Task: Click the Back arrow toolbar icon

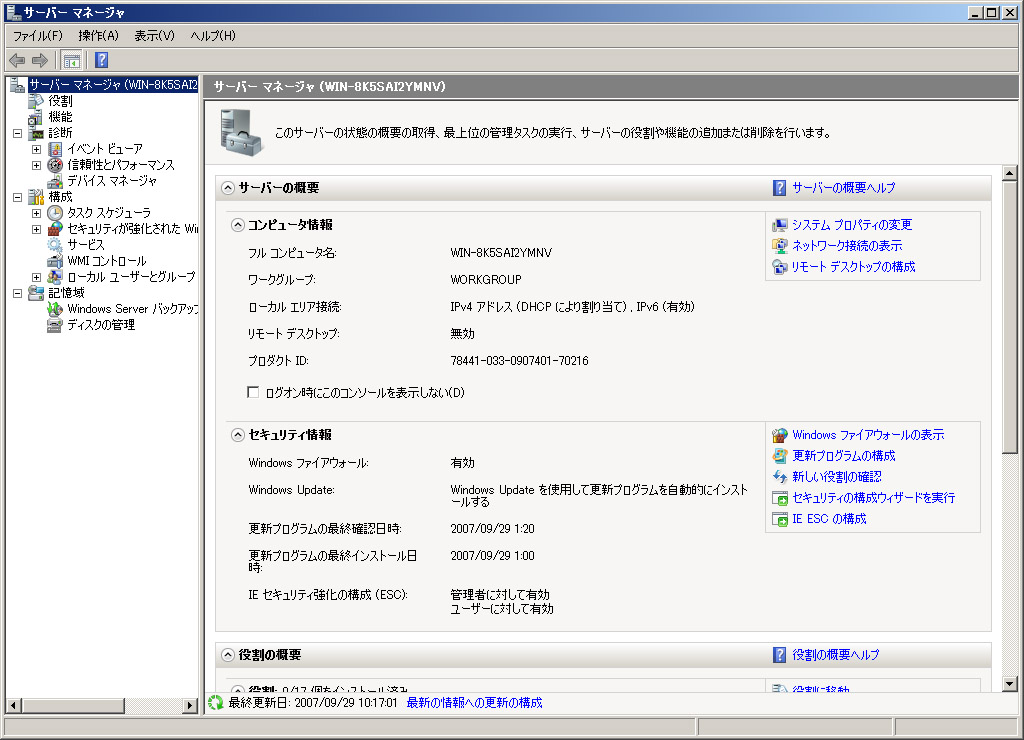Action: pyautogui.click(x=17, y=61)
